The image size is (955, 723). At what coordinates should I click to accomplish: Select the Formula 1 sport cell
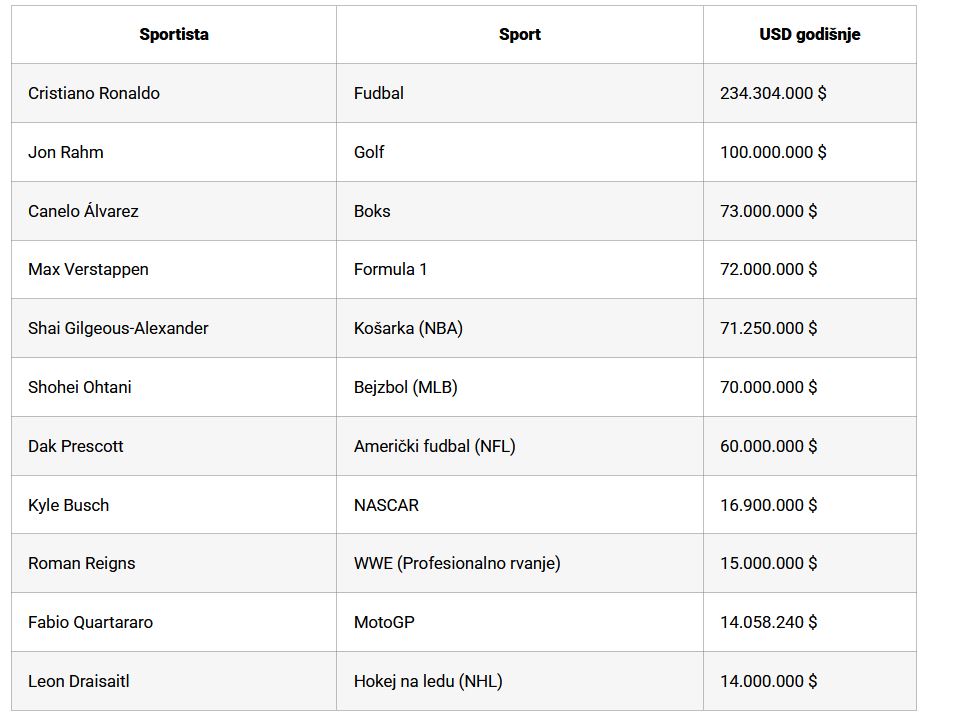pyautogui.click(x=391, y=269)
